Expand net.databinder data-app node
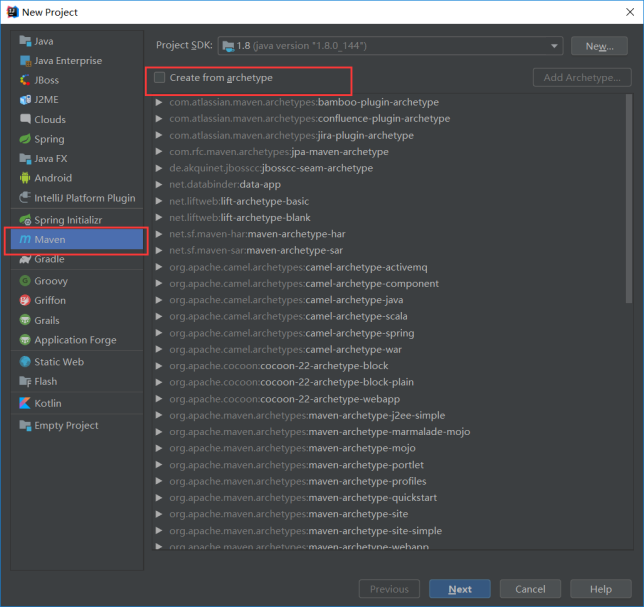Viewport: 644px width, 607px height. (x=159, y=184)
